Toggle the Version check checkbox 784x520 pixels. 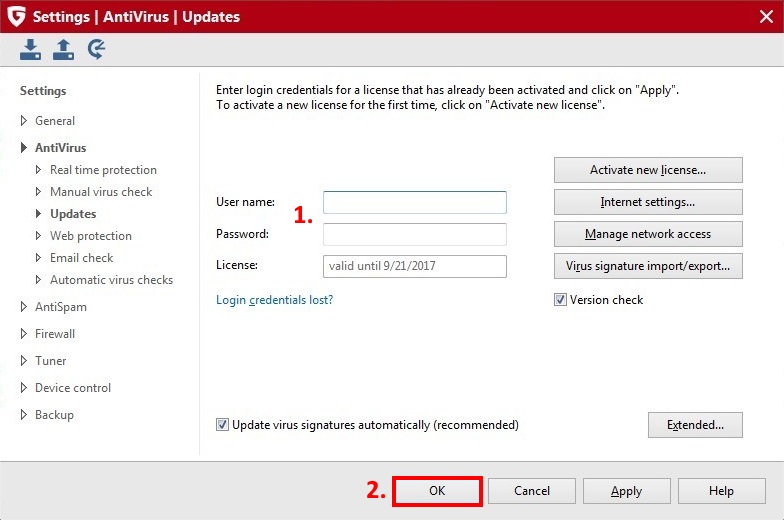pos(560,300)
